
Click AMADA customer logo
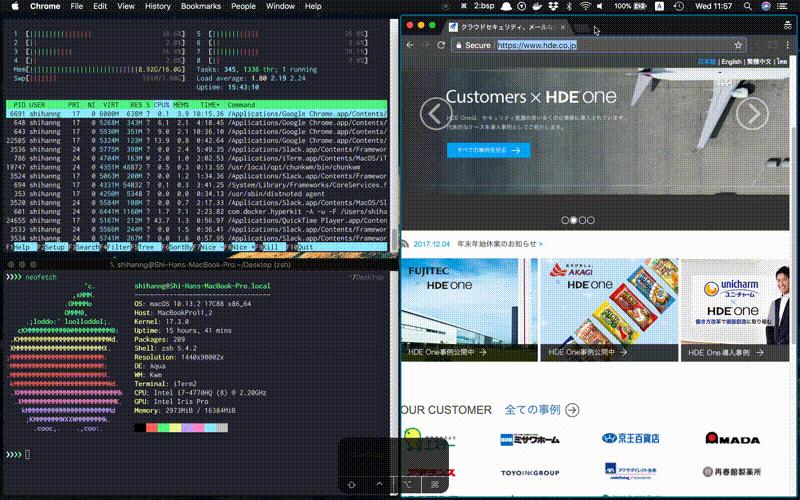pos(733,438)
